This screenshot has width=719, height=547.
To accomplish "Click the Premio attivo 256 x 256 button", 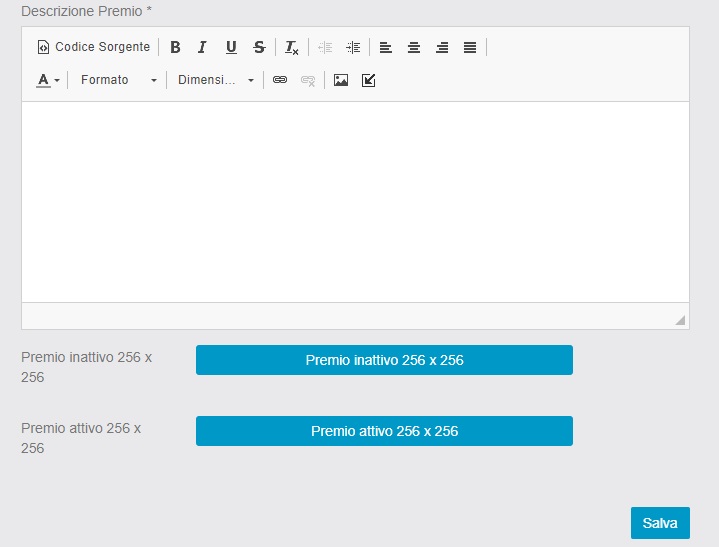I will [384, 431].
